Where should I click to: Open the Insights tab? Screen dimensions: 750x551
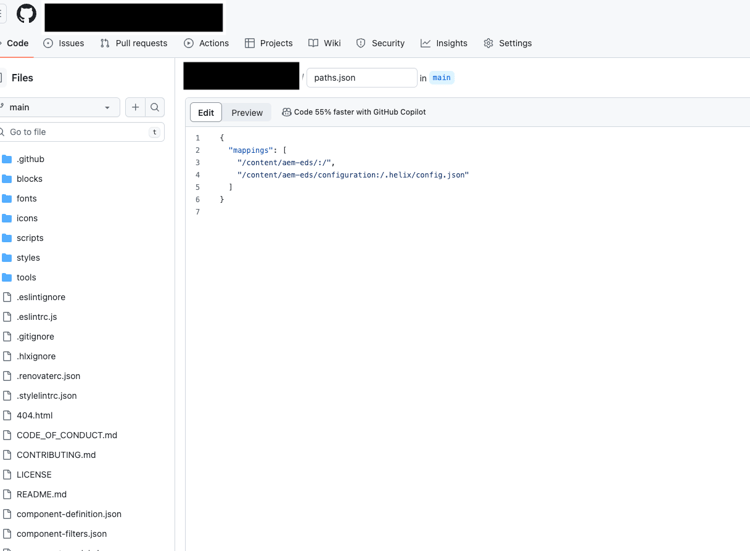click(443, 43)
